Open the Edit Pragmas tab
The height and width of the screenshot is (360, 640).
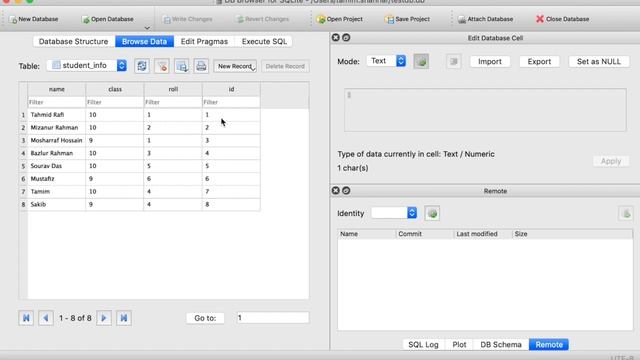coord(204,42)
